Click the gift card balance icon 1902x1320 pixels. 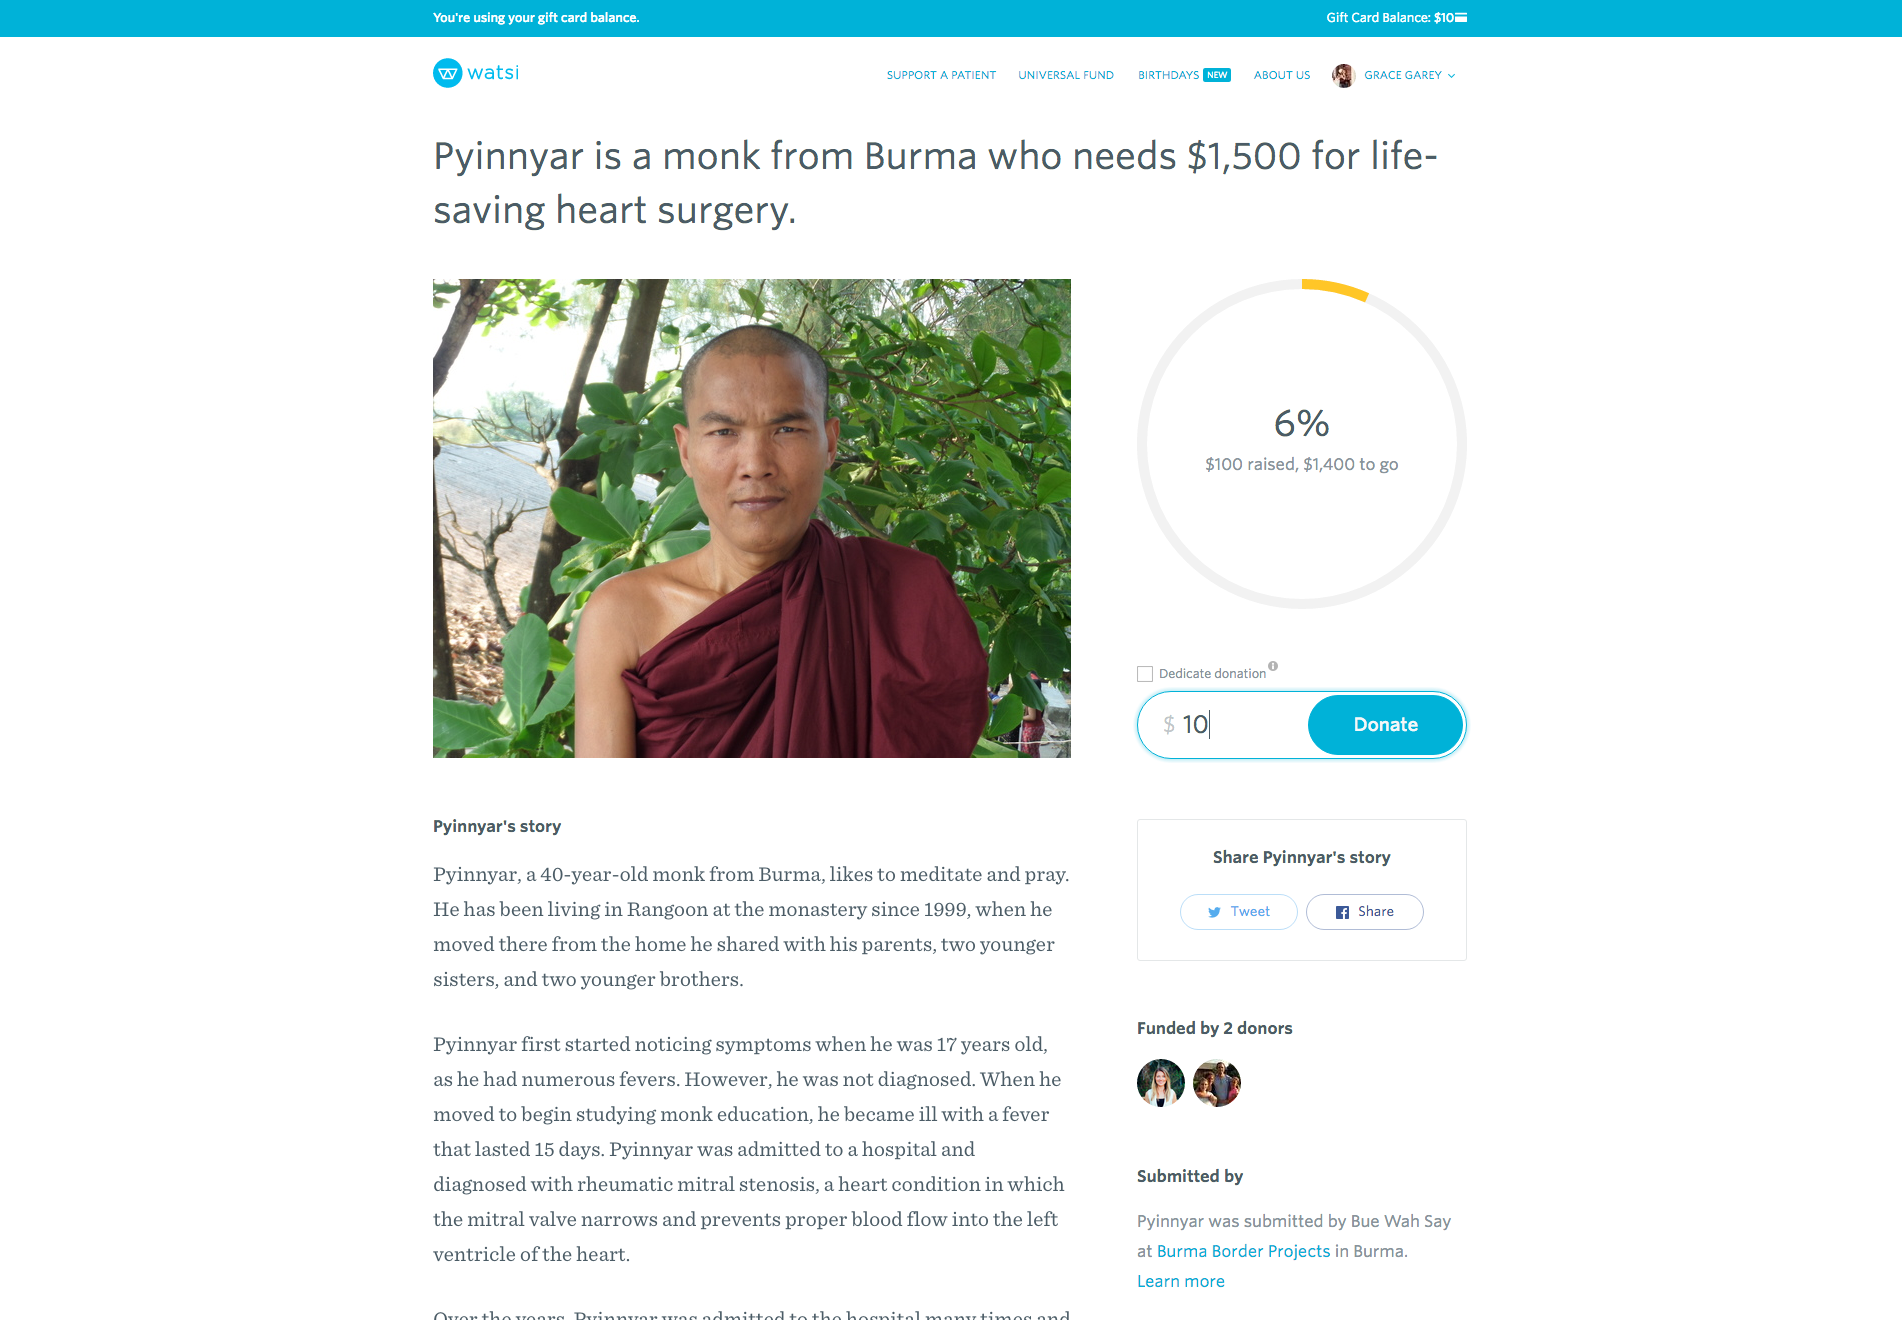click(x=1461, y=18)
